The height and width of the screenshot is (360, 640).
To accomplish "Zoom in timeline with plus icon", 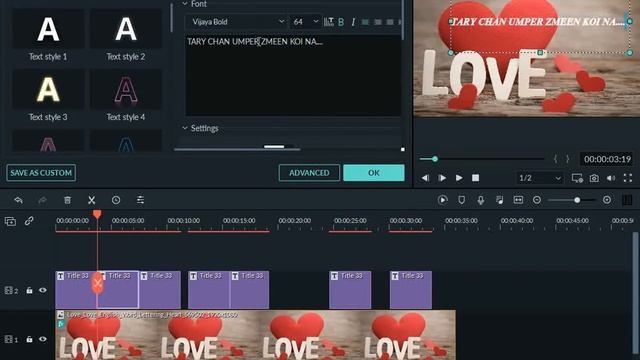I will (607, 200).
